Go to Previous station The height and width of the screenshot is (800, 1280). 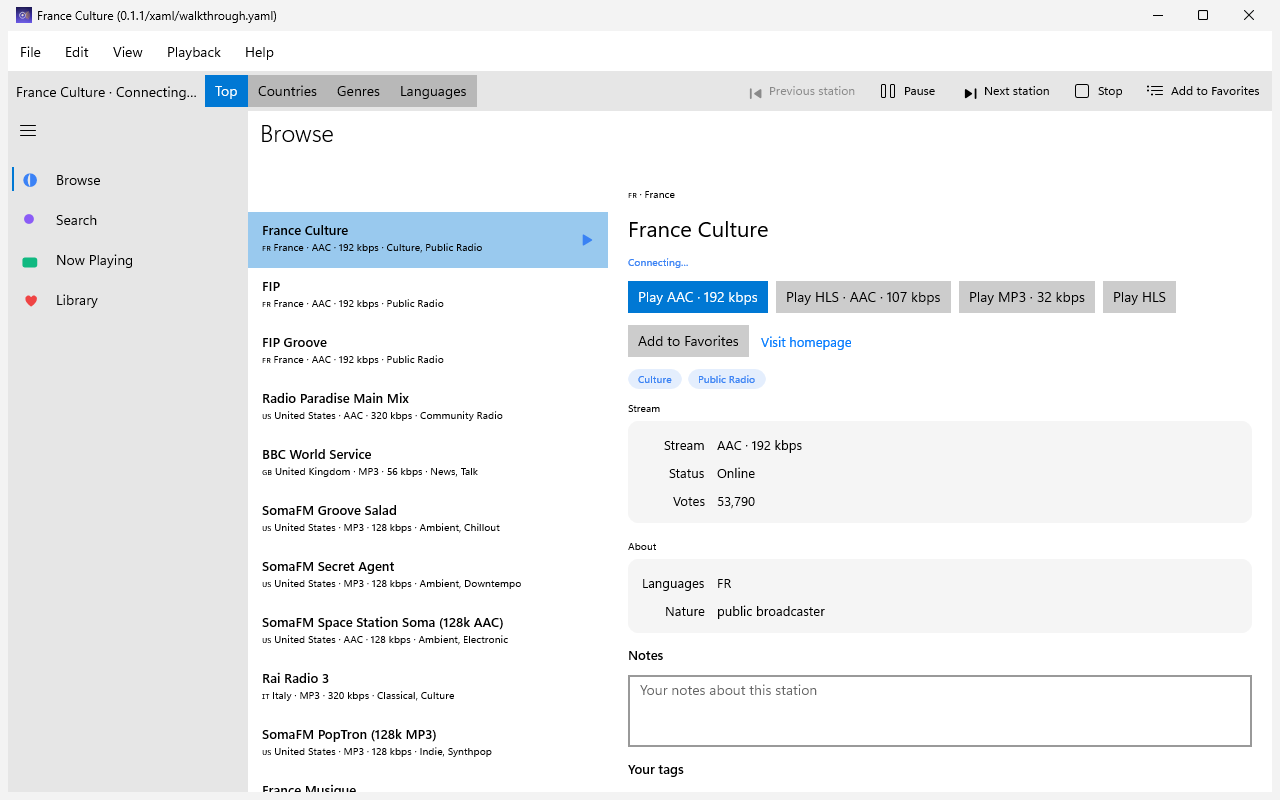tap(802, 91)
